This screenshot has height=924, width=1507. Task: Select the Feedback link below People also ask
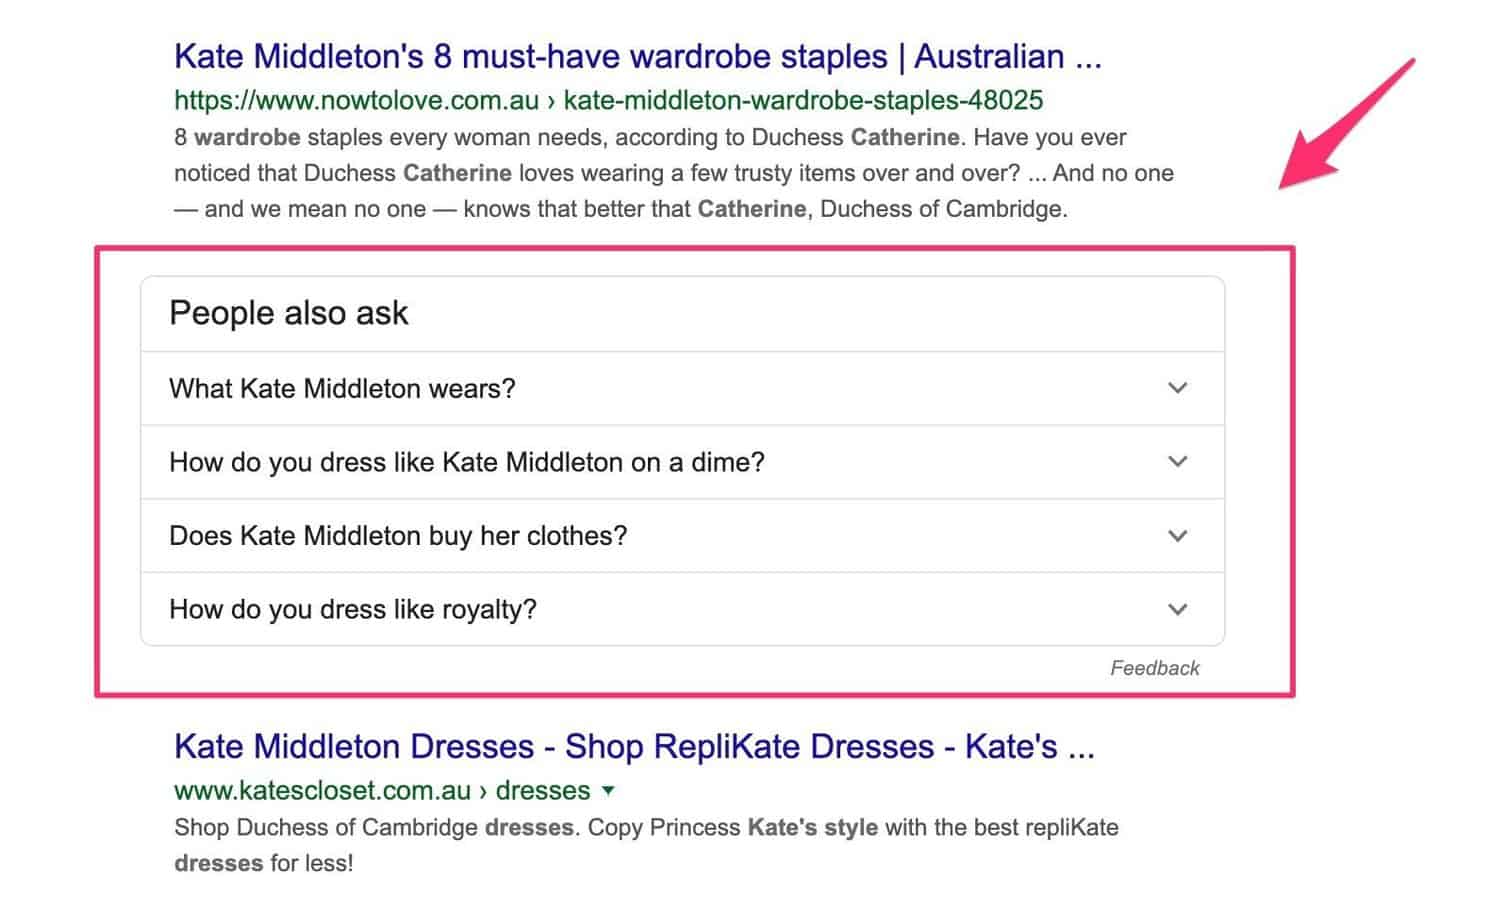(1154, 668)
